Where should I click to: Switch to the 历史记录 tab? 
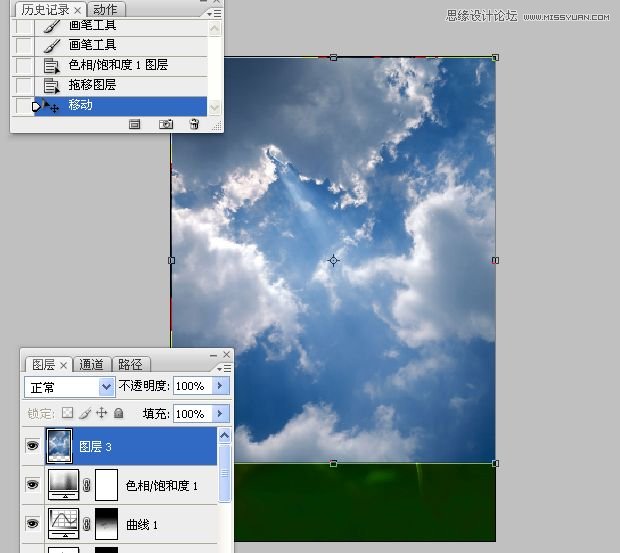(45, 9)
